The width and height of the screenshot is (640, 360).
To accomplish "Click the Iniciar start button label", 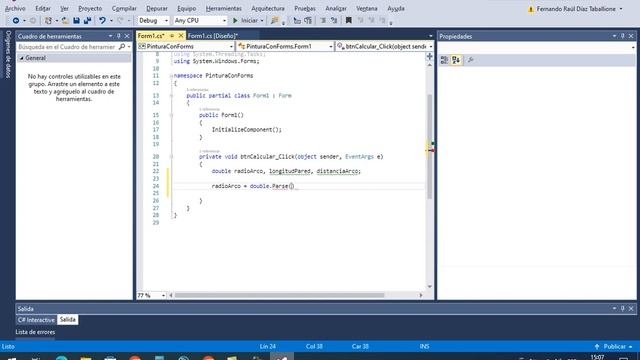I will click(x=249, y=20).
